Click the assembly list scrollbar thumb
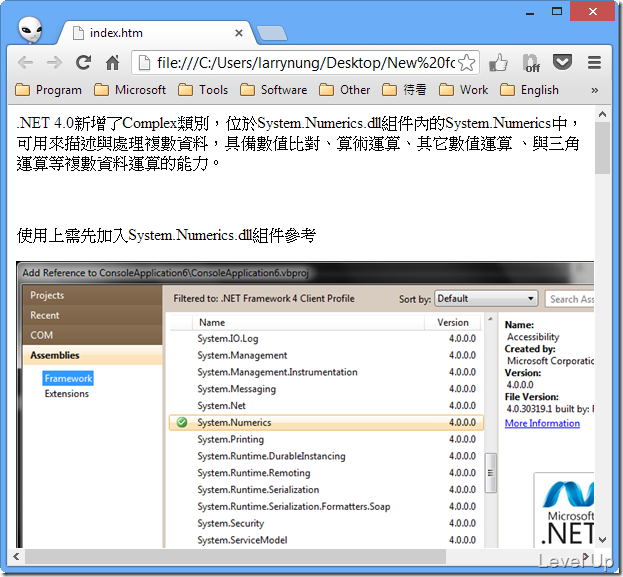623x577 pixels. pyautogui.click(x=491, y=473)
